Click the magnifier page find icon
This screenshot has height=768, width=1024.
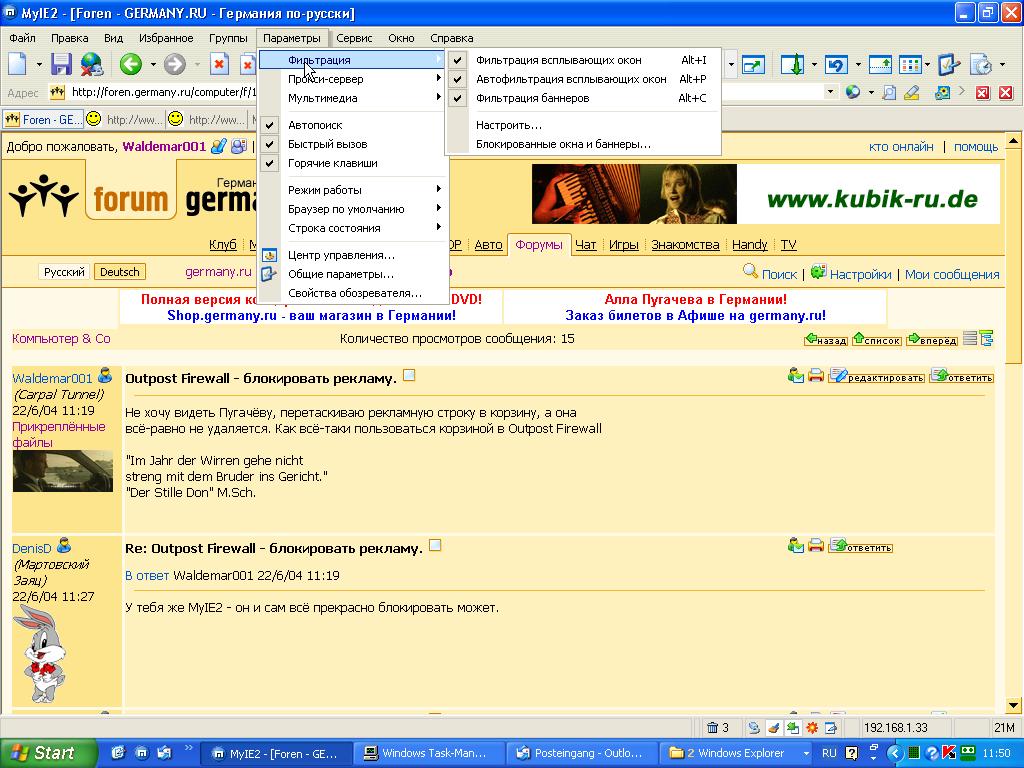(889, 92)
